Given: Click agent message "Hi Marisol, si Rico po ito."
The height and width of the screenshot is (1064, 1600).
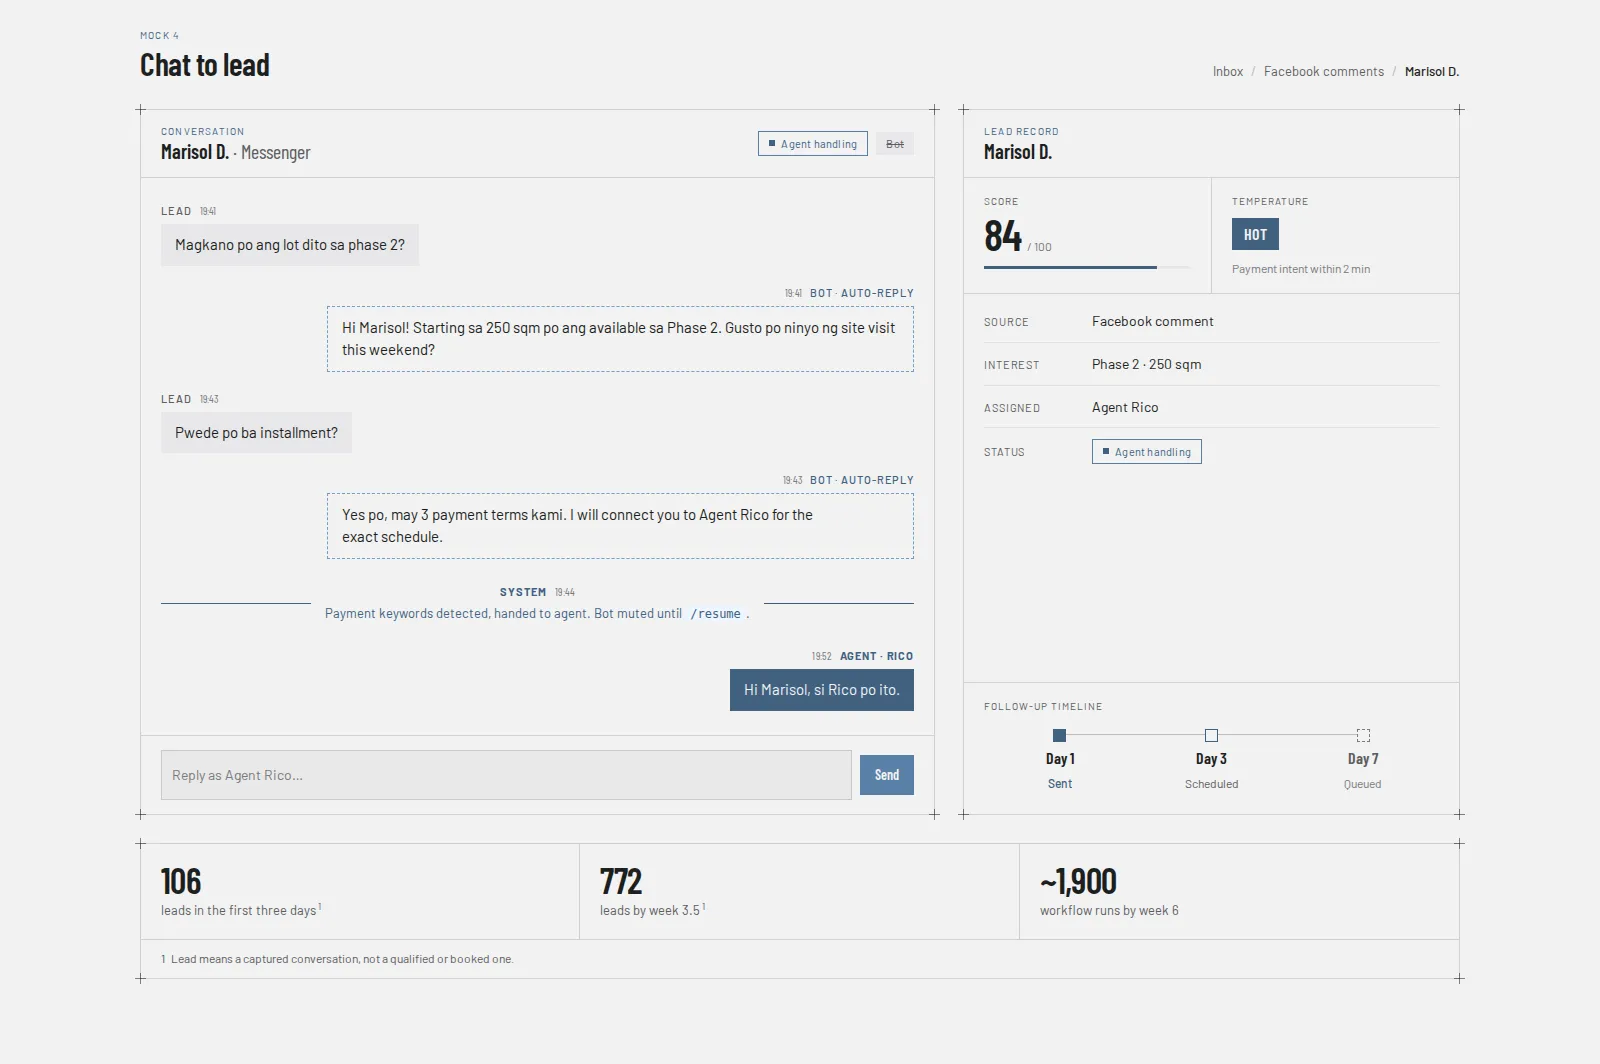Looking at the screenshot, I should point(822,690).
